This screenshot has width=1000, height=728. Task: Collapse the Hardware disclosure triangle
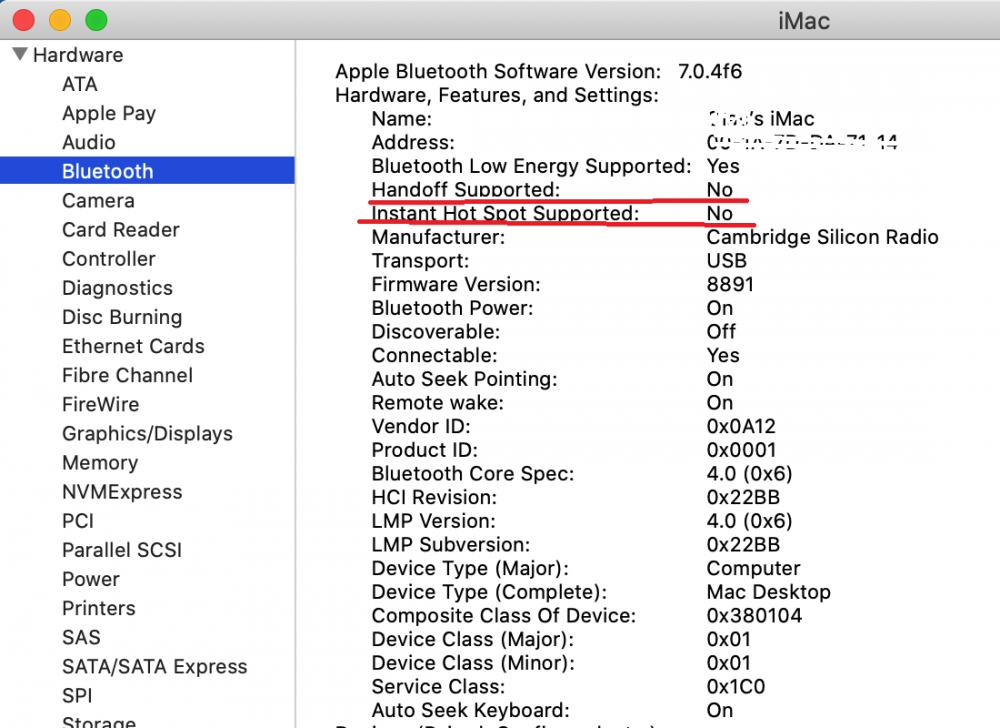click(x=20, y=54)
